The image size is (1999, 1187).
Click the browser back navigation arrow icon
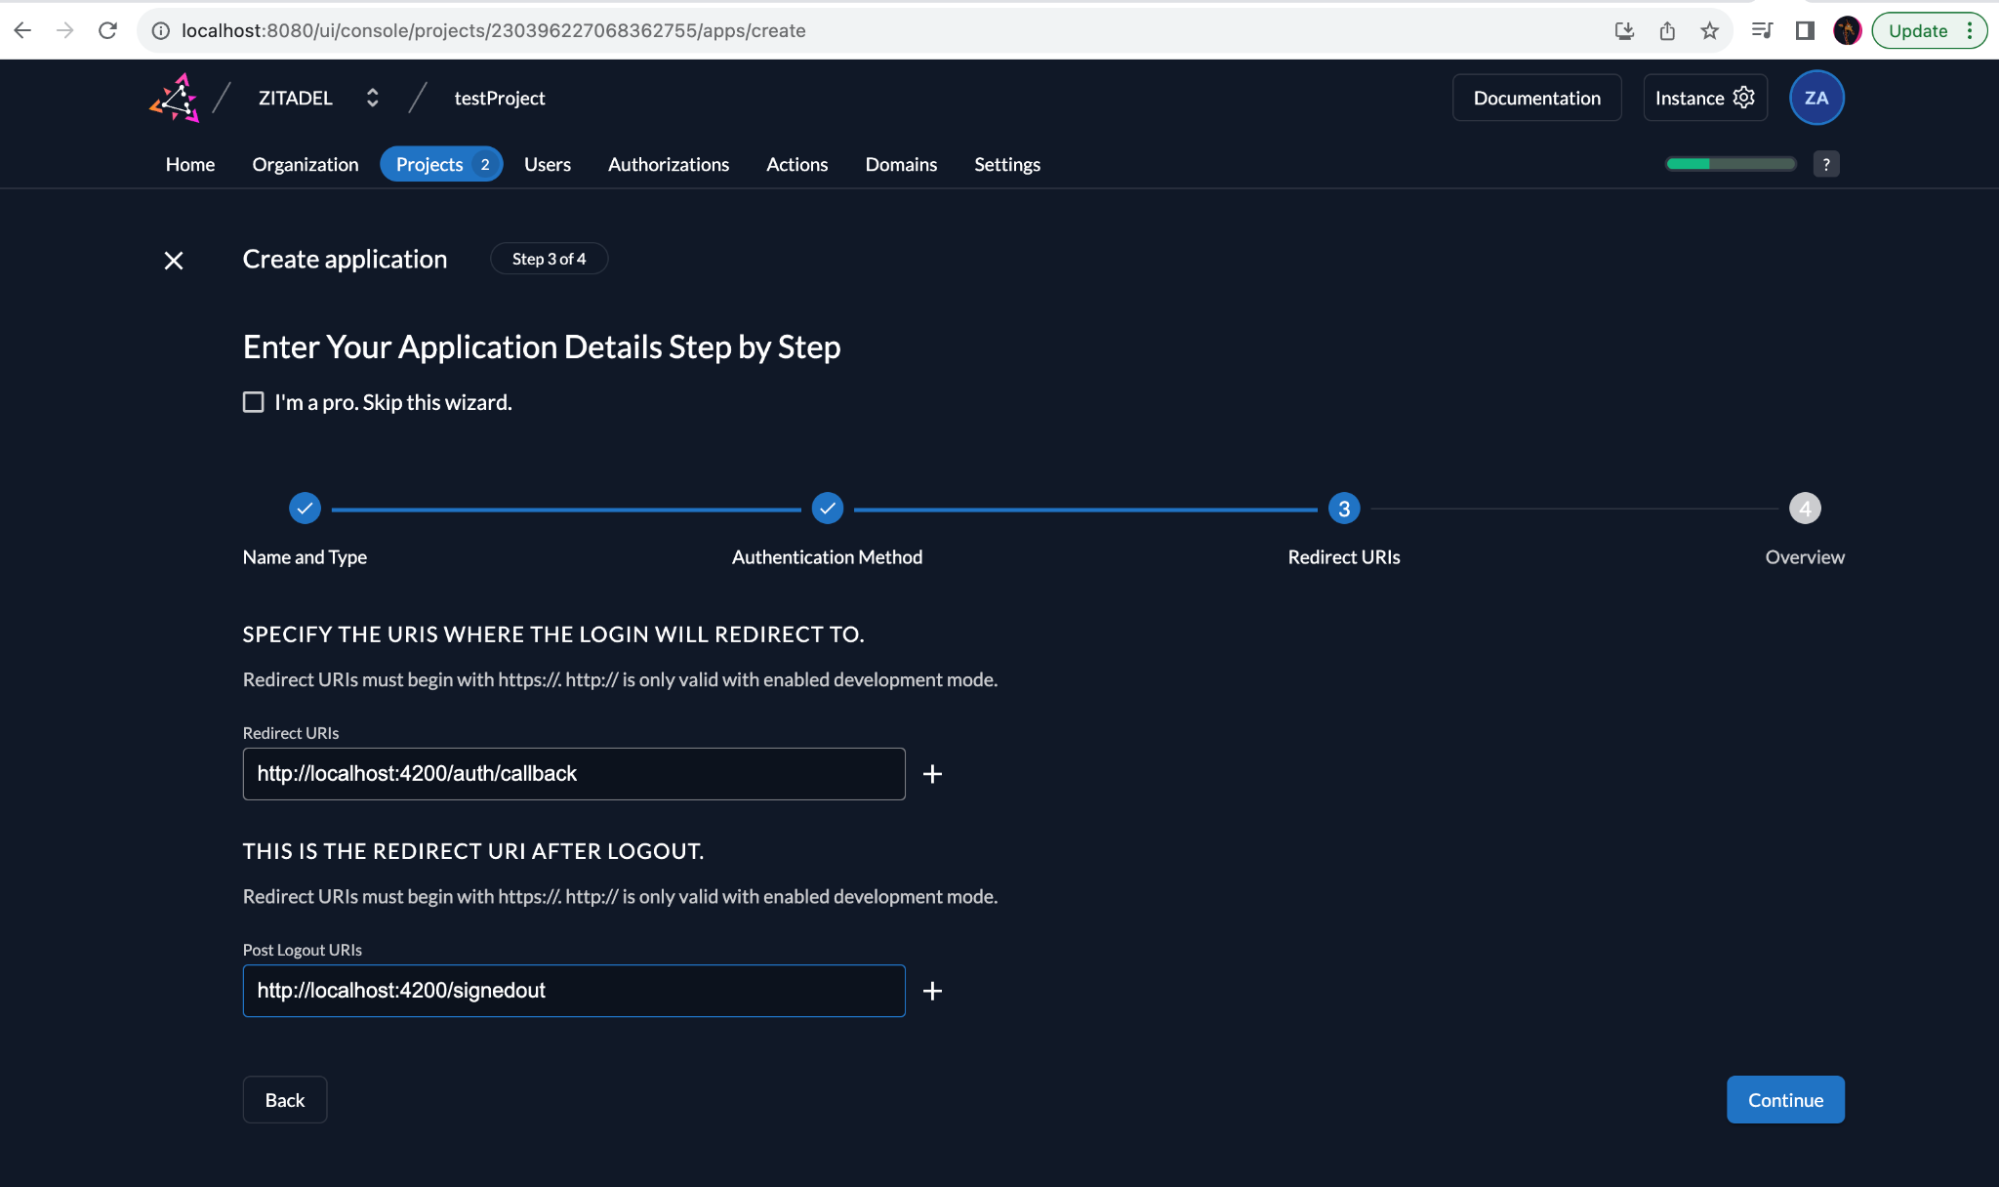23,30
